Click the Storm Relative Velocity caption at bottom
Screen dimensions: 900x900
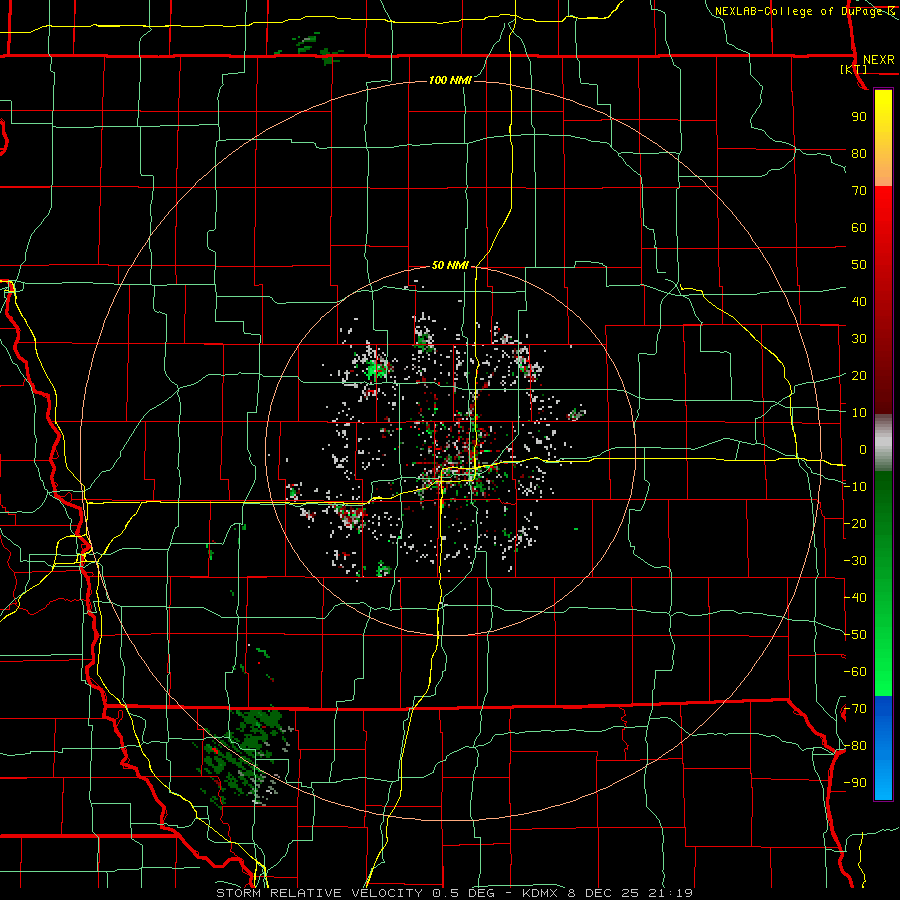point(454,893)
